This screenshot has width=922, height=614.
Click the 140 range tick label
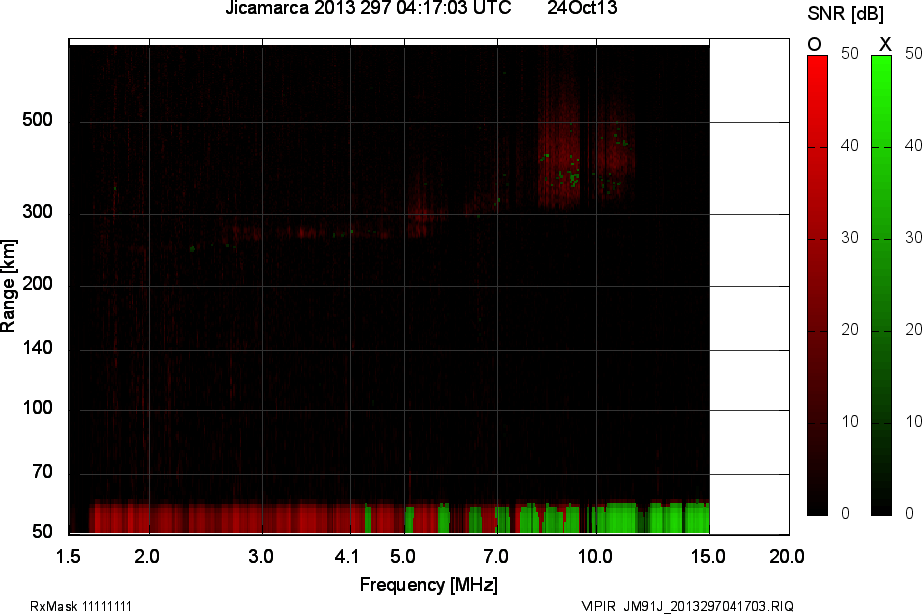[x=38, y=349]
